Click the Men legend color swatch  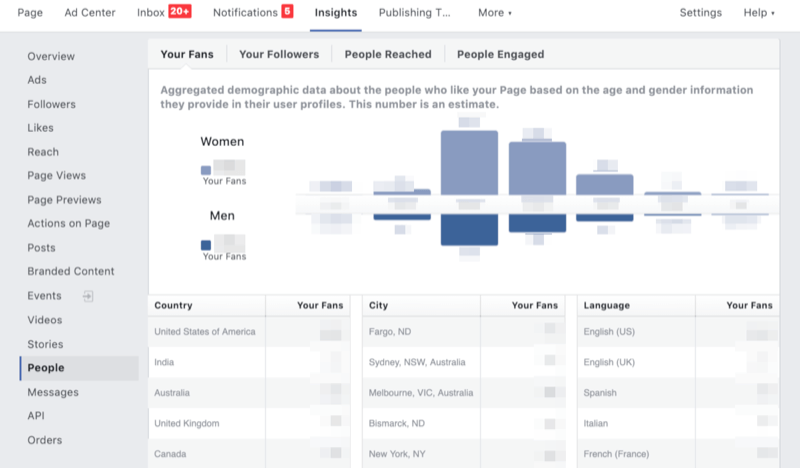(206, 244)
